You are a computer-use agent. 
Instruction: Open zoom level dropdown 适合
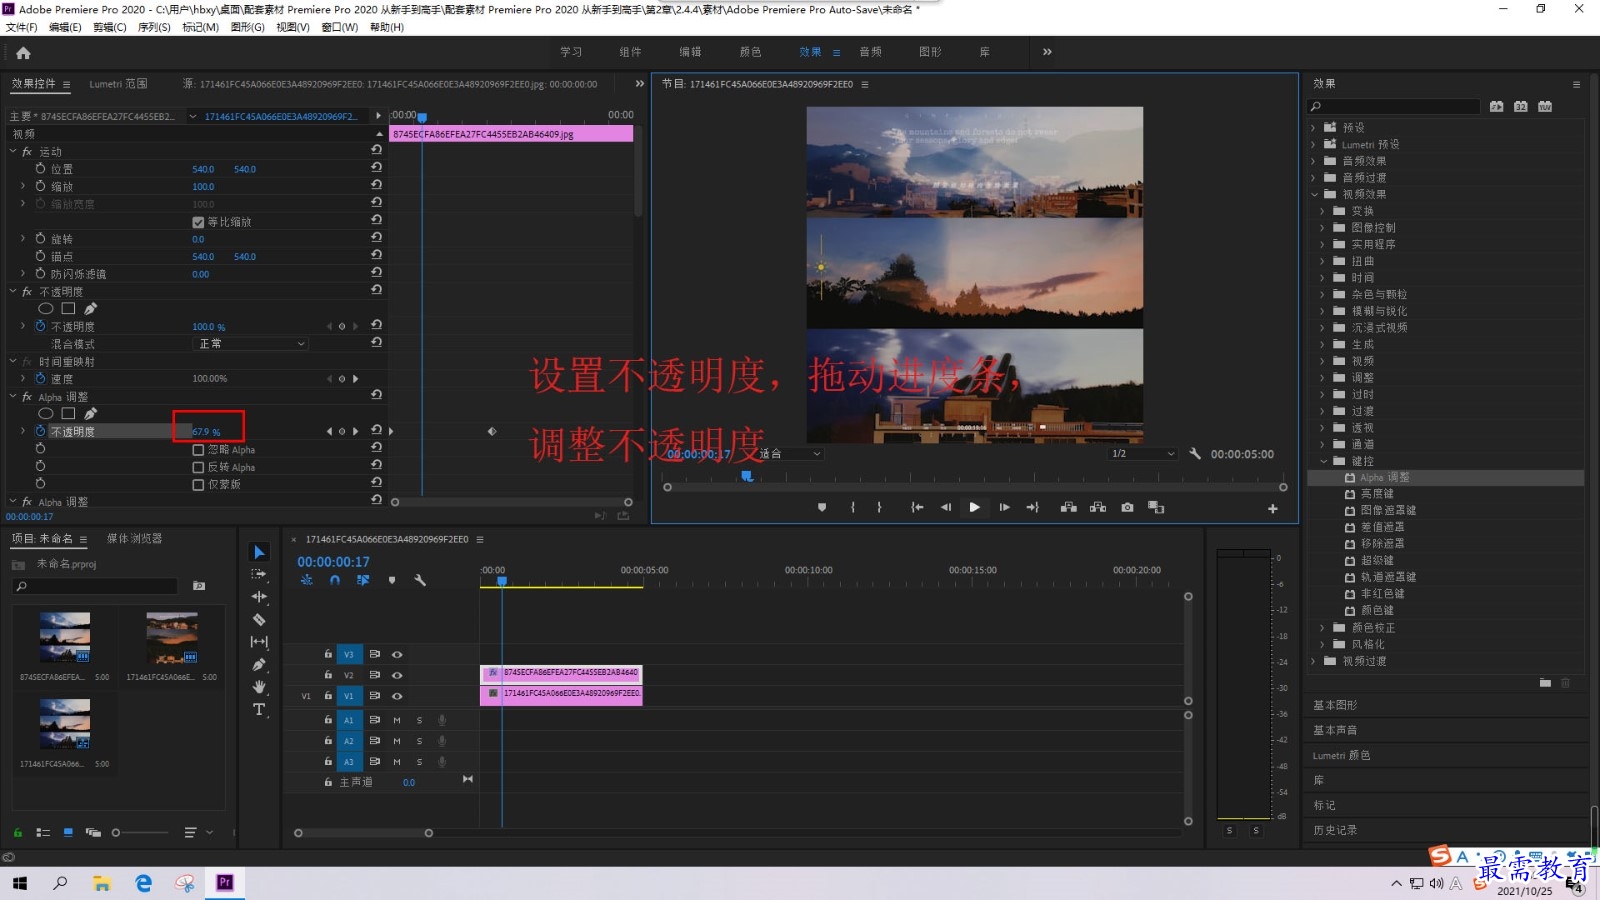point(790,453)
